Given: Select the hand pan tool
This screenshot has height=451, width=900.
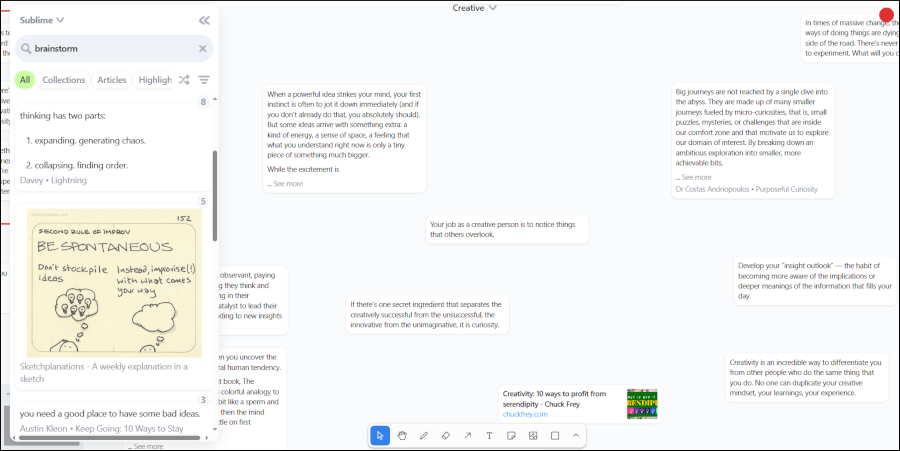Looking at the screenshot, I should pyautogui.click(x=402, y=436).
